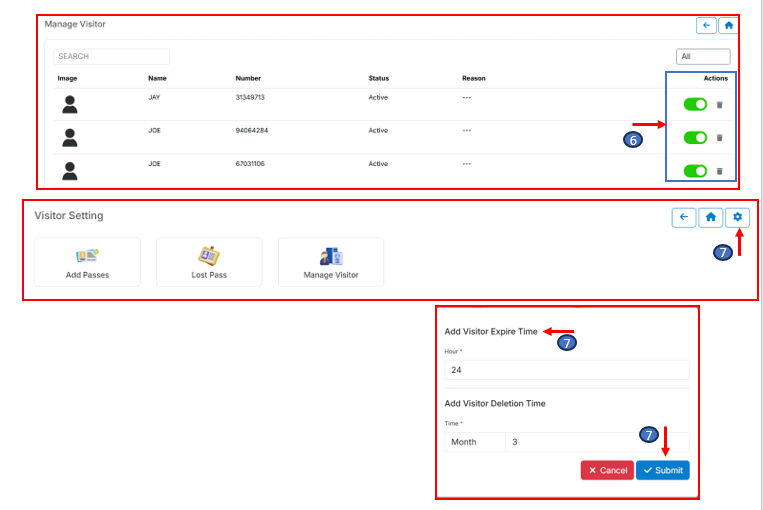Open the Lost Pass tile
Screen dimensions: 763x510
click(x=209, y=263)
